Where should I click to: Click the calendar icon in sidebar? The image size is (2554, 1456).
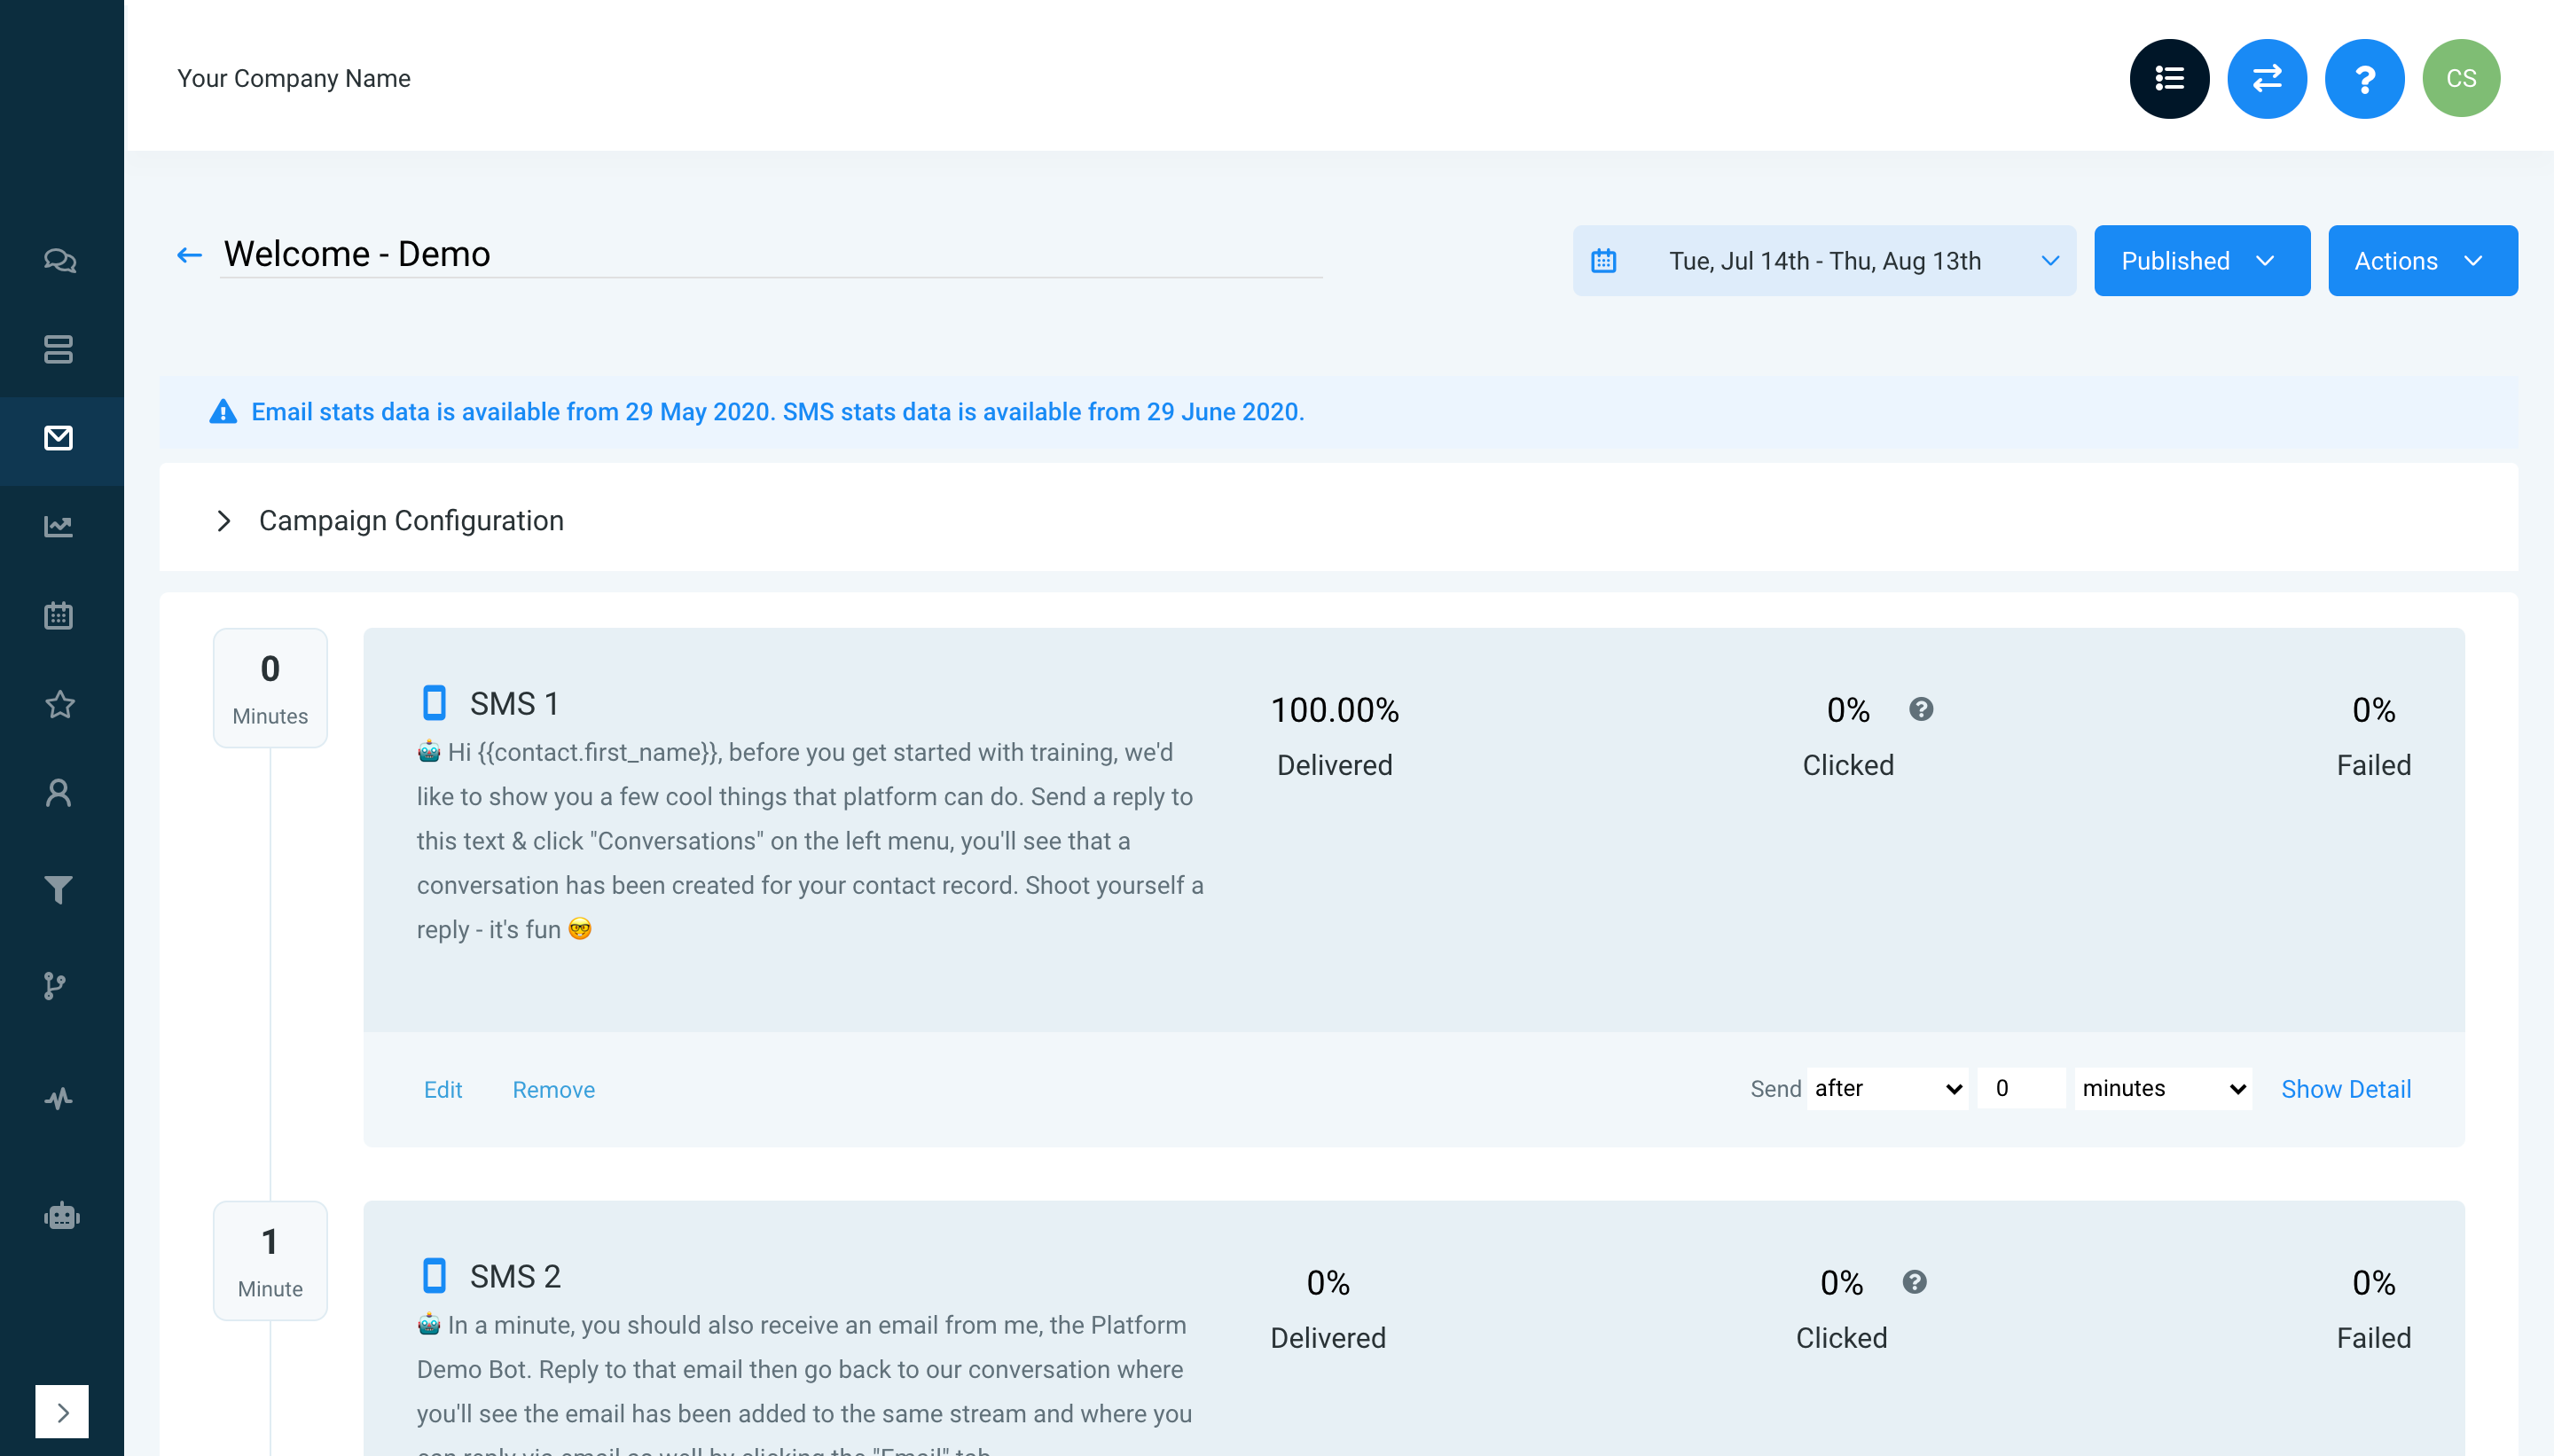(x=59, y=615)
